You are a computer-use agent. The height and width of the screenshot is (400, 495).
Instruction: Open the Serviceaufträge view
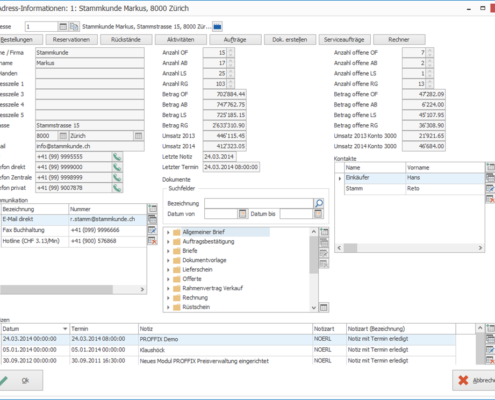pos(344,39)
